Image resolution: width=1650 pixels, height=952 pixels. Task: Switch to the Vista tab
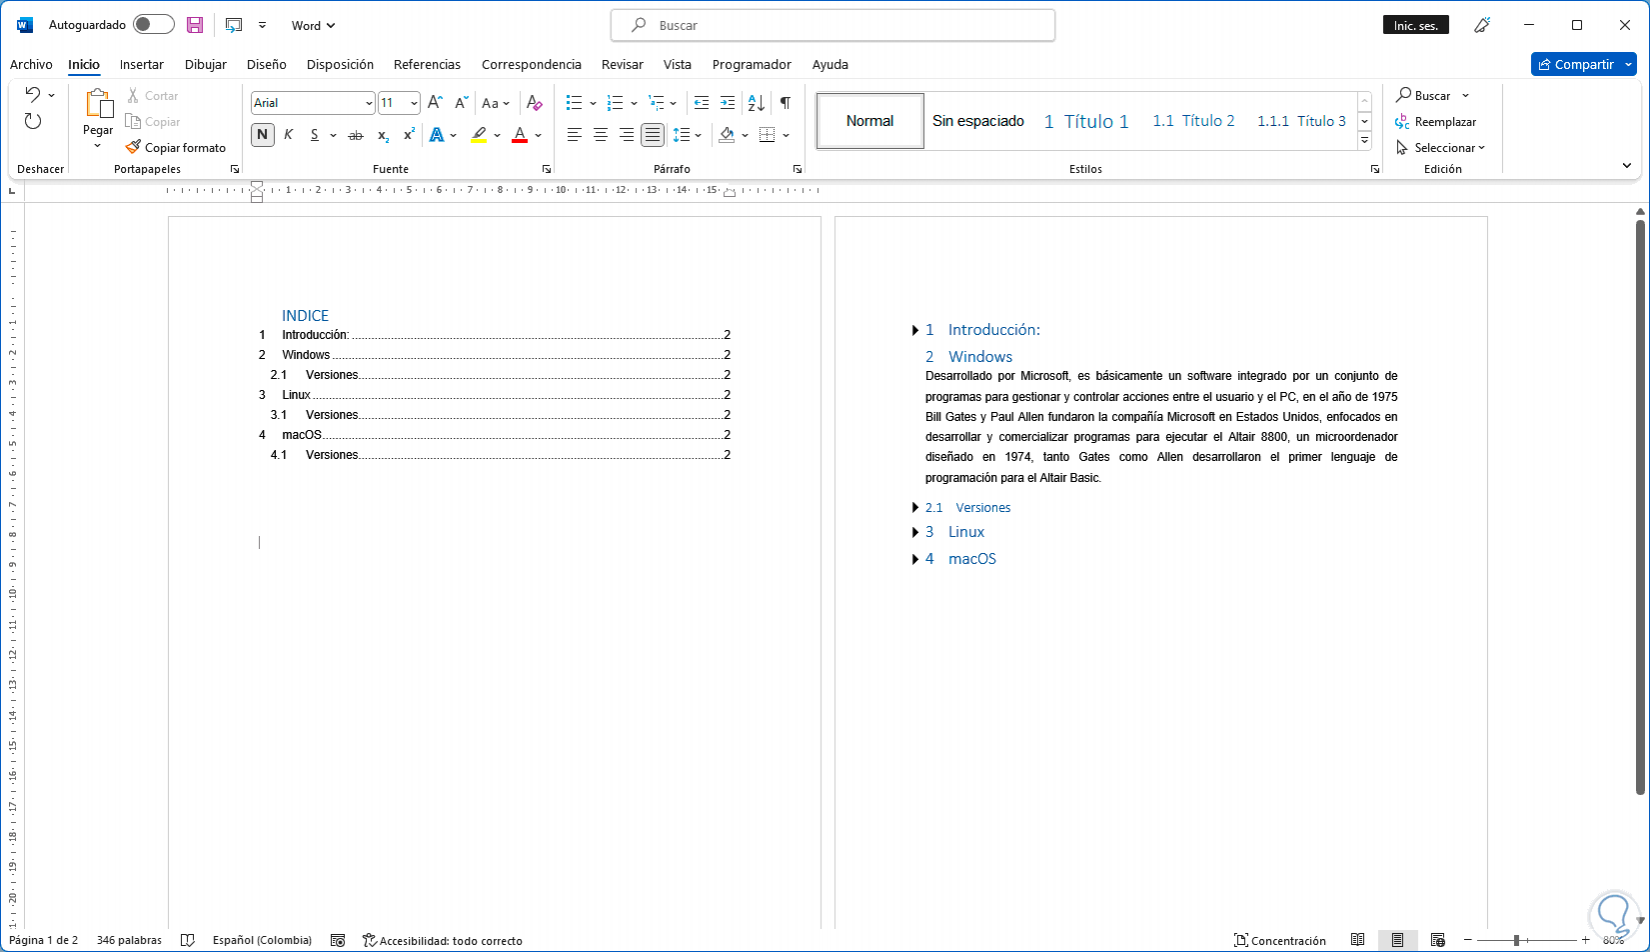pyautogui.click(x=677, y=64)
